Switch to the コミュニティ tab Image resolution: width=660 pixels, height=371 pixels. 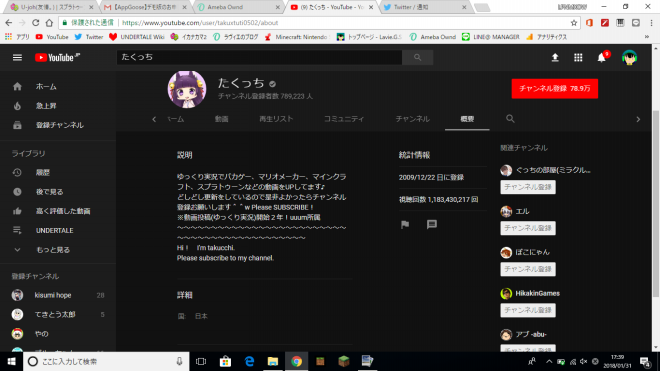click(x=344, y=119)
